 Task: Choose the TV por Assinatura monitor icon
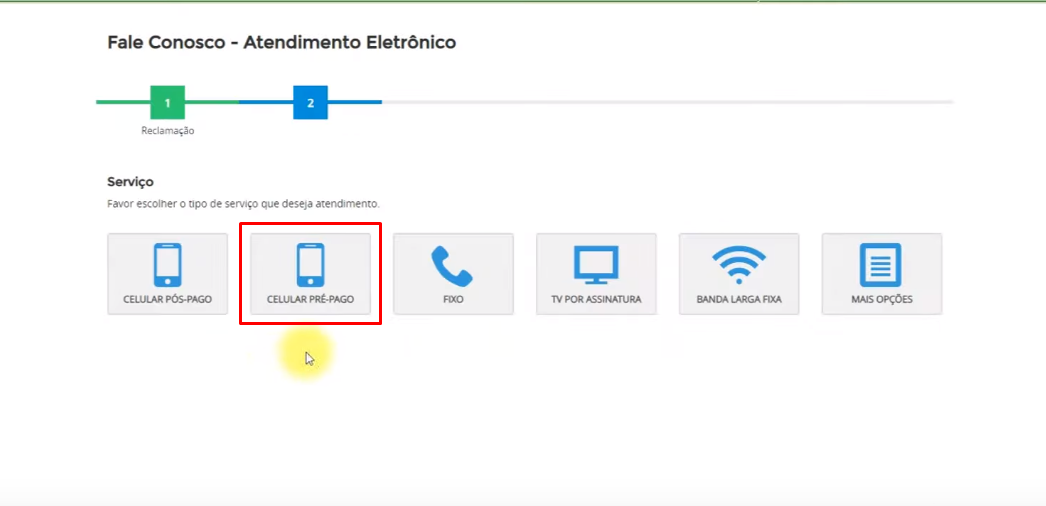point(596,265)
